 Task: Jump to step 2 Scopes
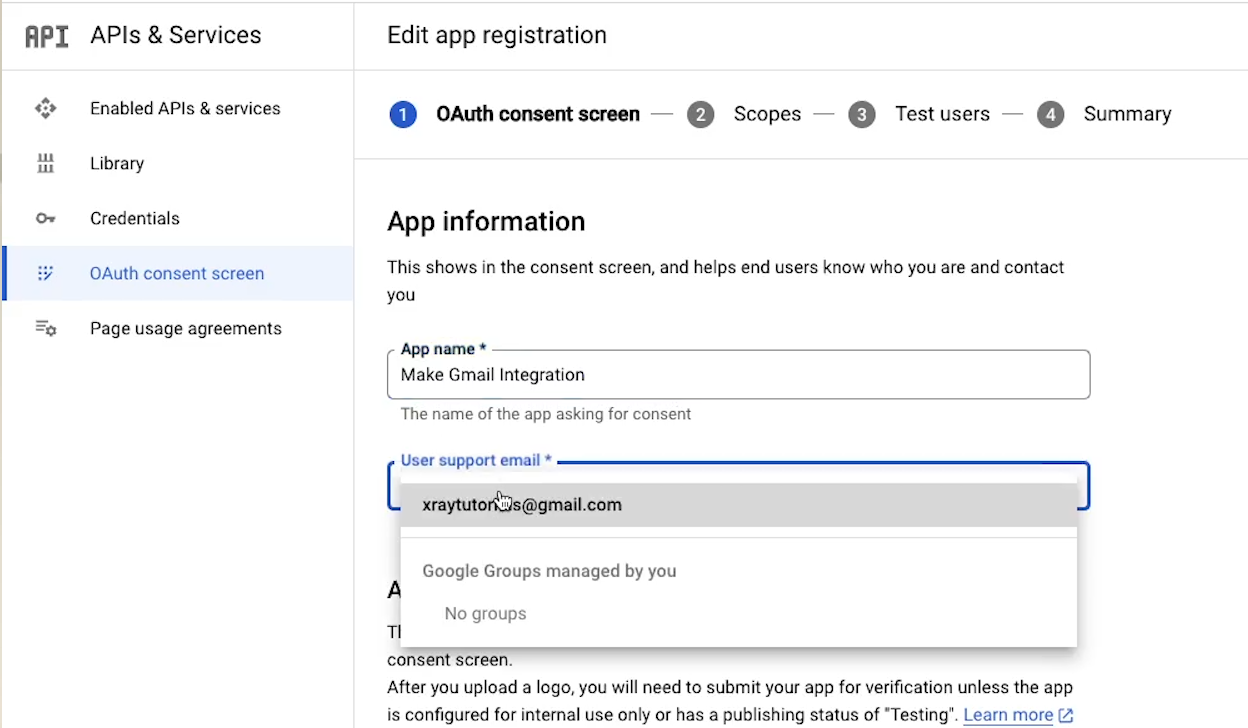tap(744, 114)
